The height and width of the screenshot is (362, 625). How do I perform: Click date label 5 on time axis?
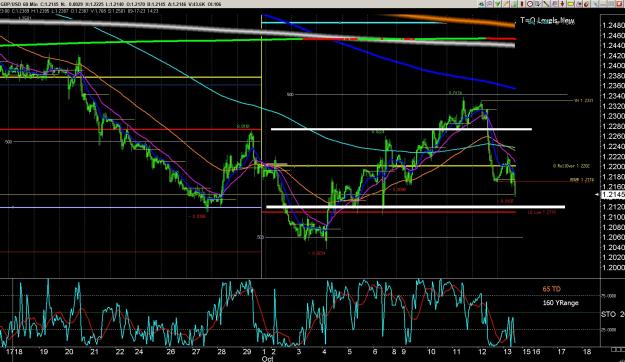(350, 352)
